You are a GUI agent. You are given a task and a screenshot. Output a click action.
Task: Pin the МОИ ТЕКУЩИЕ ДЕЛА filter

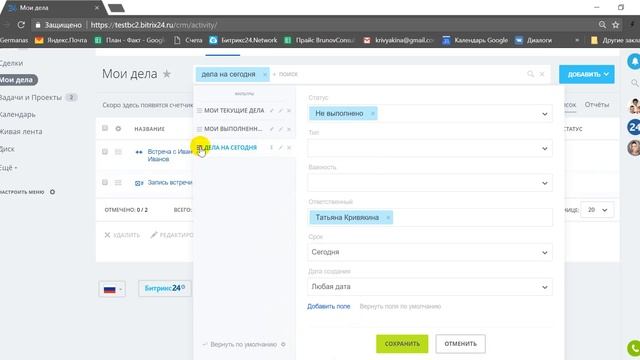tap(271, 111)
